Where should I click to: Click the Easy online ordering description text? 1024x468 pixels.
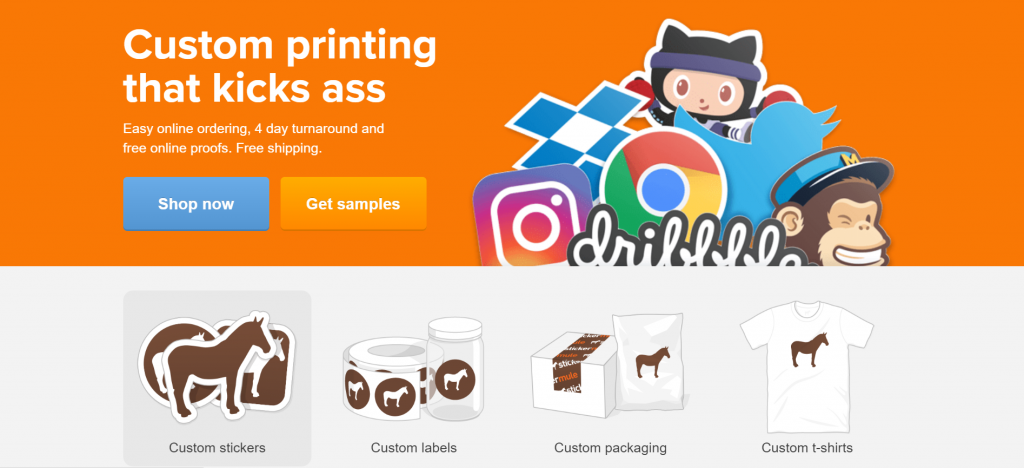tap(253, 138)
